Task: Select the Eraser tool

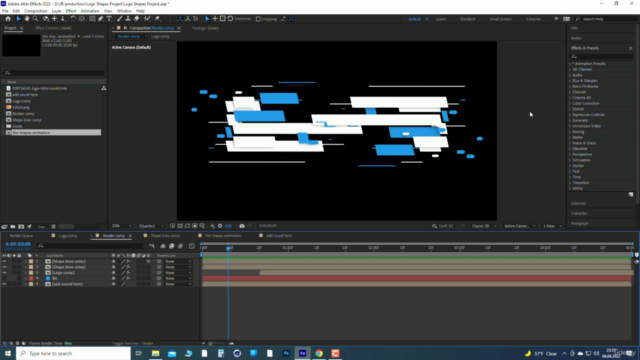Action: (x=136, y=19)
